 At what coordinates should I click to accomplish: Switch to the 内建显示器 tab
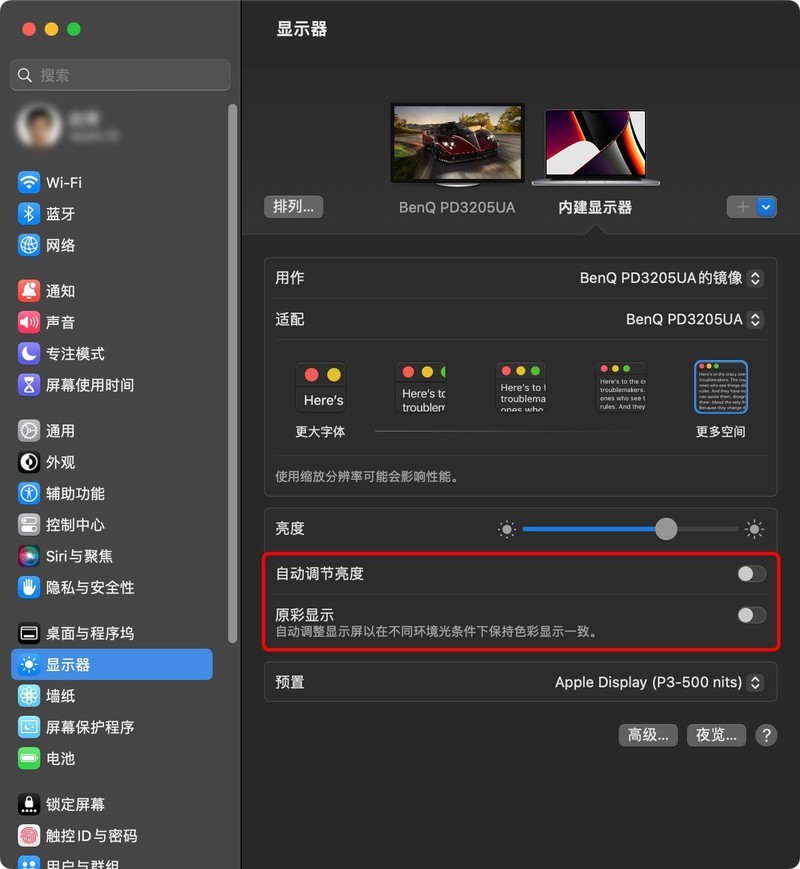597,207
